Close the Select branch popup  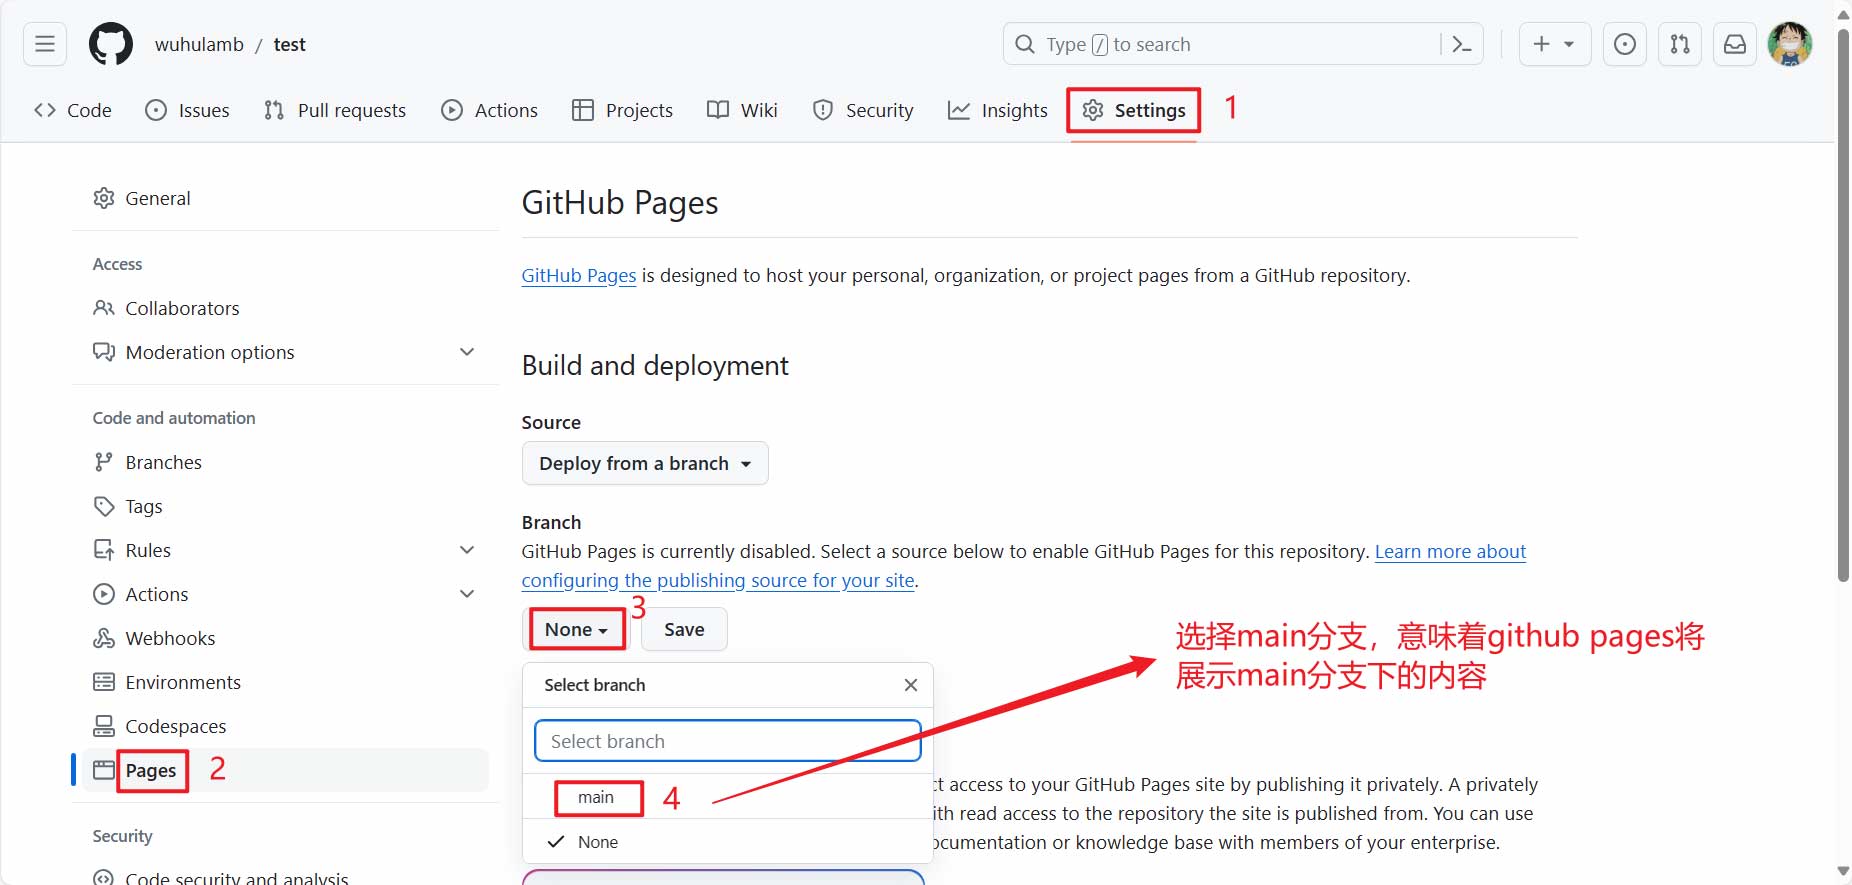click(x=910, y=685)
